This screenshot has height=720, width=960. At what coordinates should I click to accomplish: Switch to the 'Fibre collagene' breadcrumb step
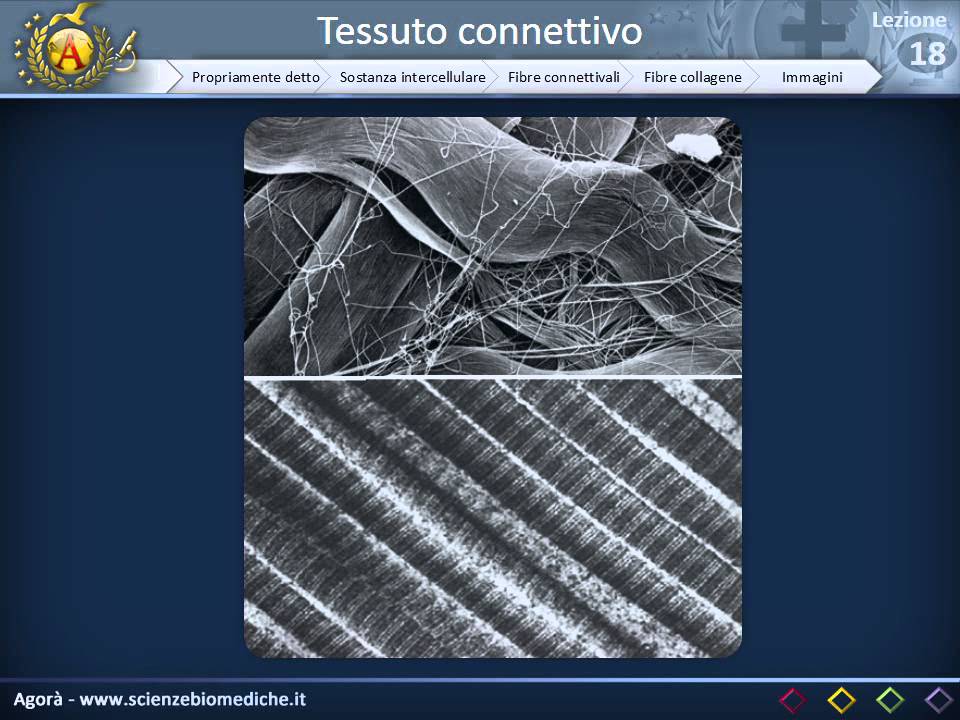click(692, 77)
